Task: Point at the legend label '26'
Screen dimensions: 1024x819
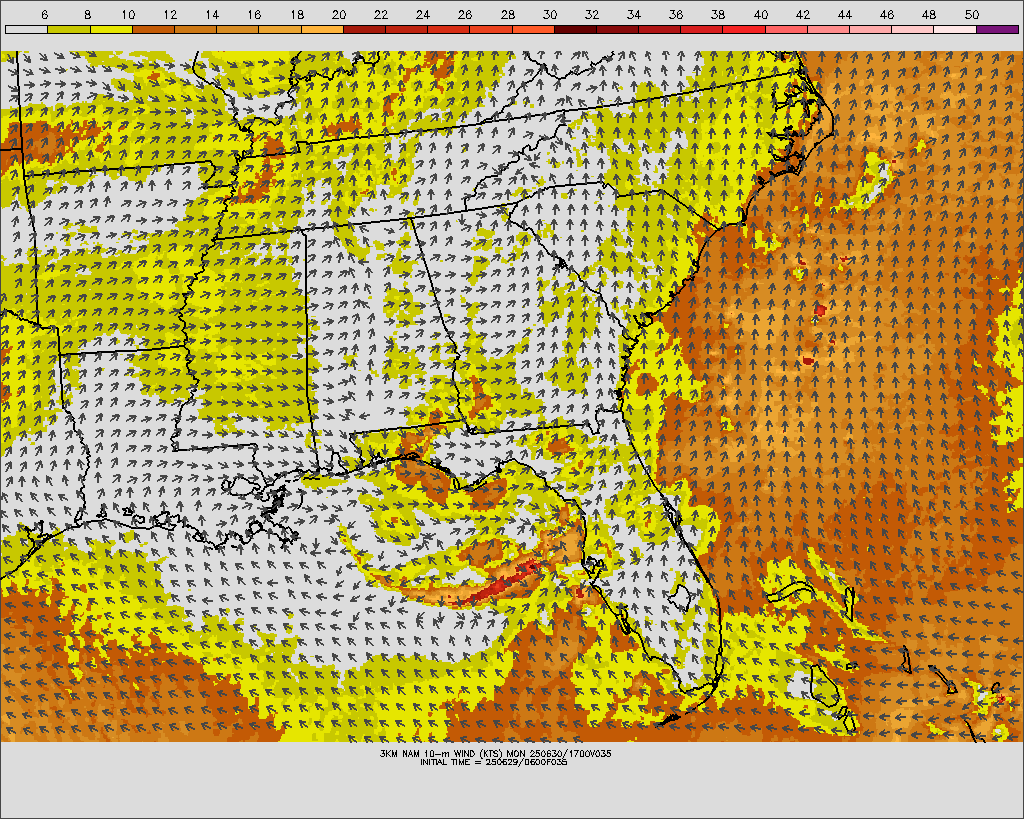Action: pos(465,14)
